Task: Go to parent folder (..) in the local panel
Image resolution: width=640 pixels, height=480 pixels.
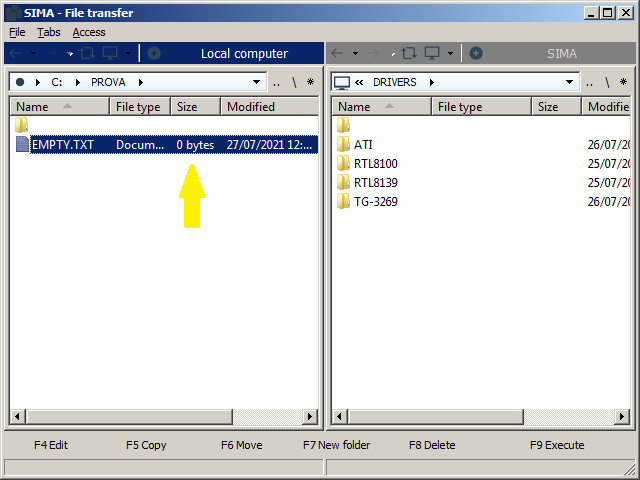Action: click(276, 82)
